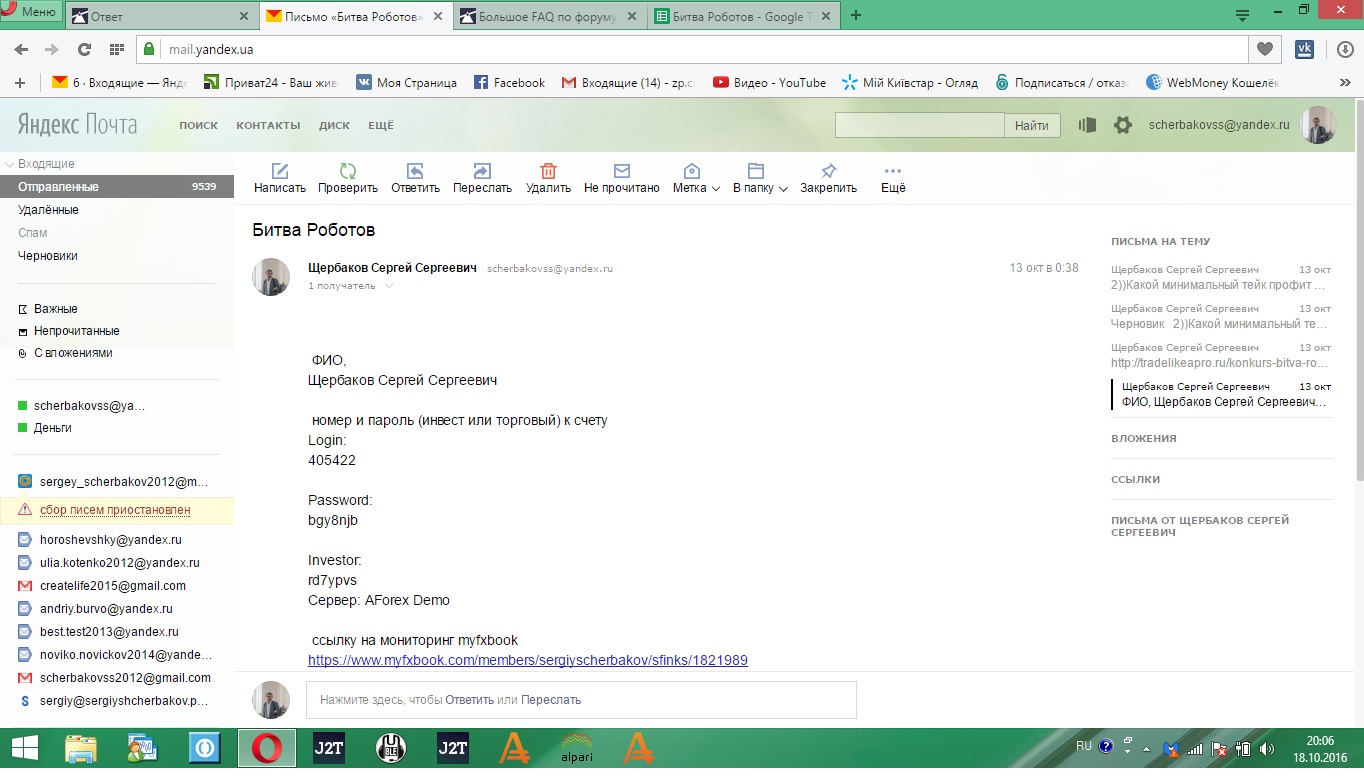This screenshot has width=1364, height=780.
Task: Click Переслать link in reply box
Action: [x=551, y=700]
